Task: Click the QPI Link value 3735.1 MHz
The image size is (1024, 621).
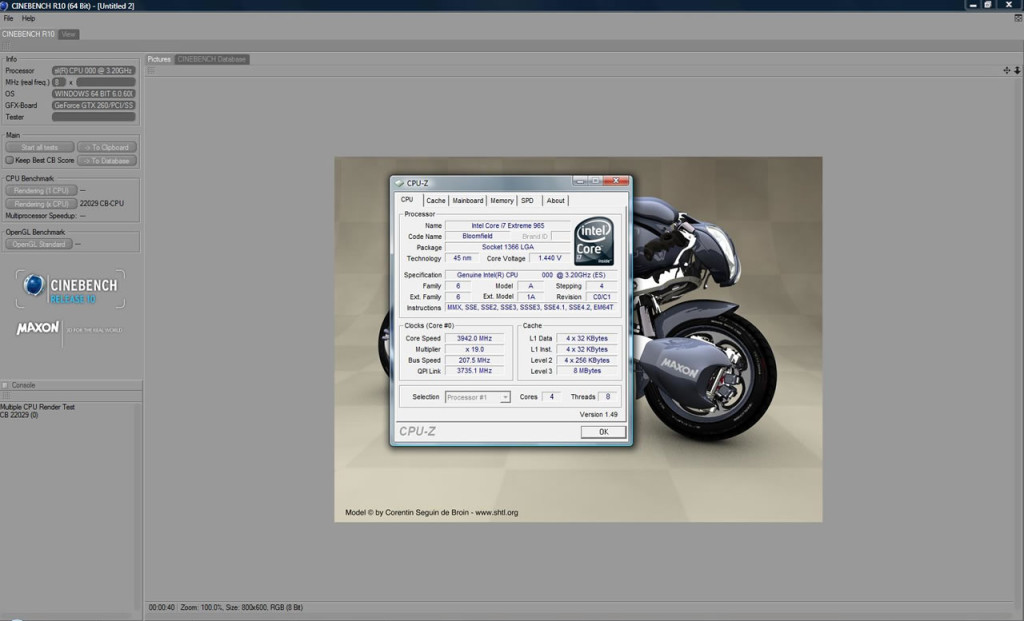Action: click(475, 371)
